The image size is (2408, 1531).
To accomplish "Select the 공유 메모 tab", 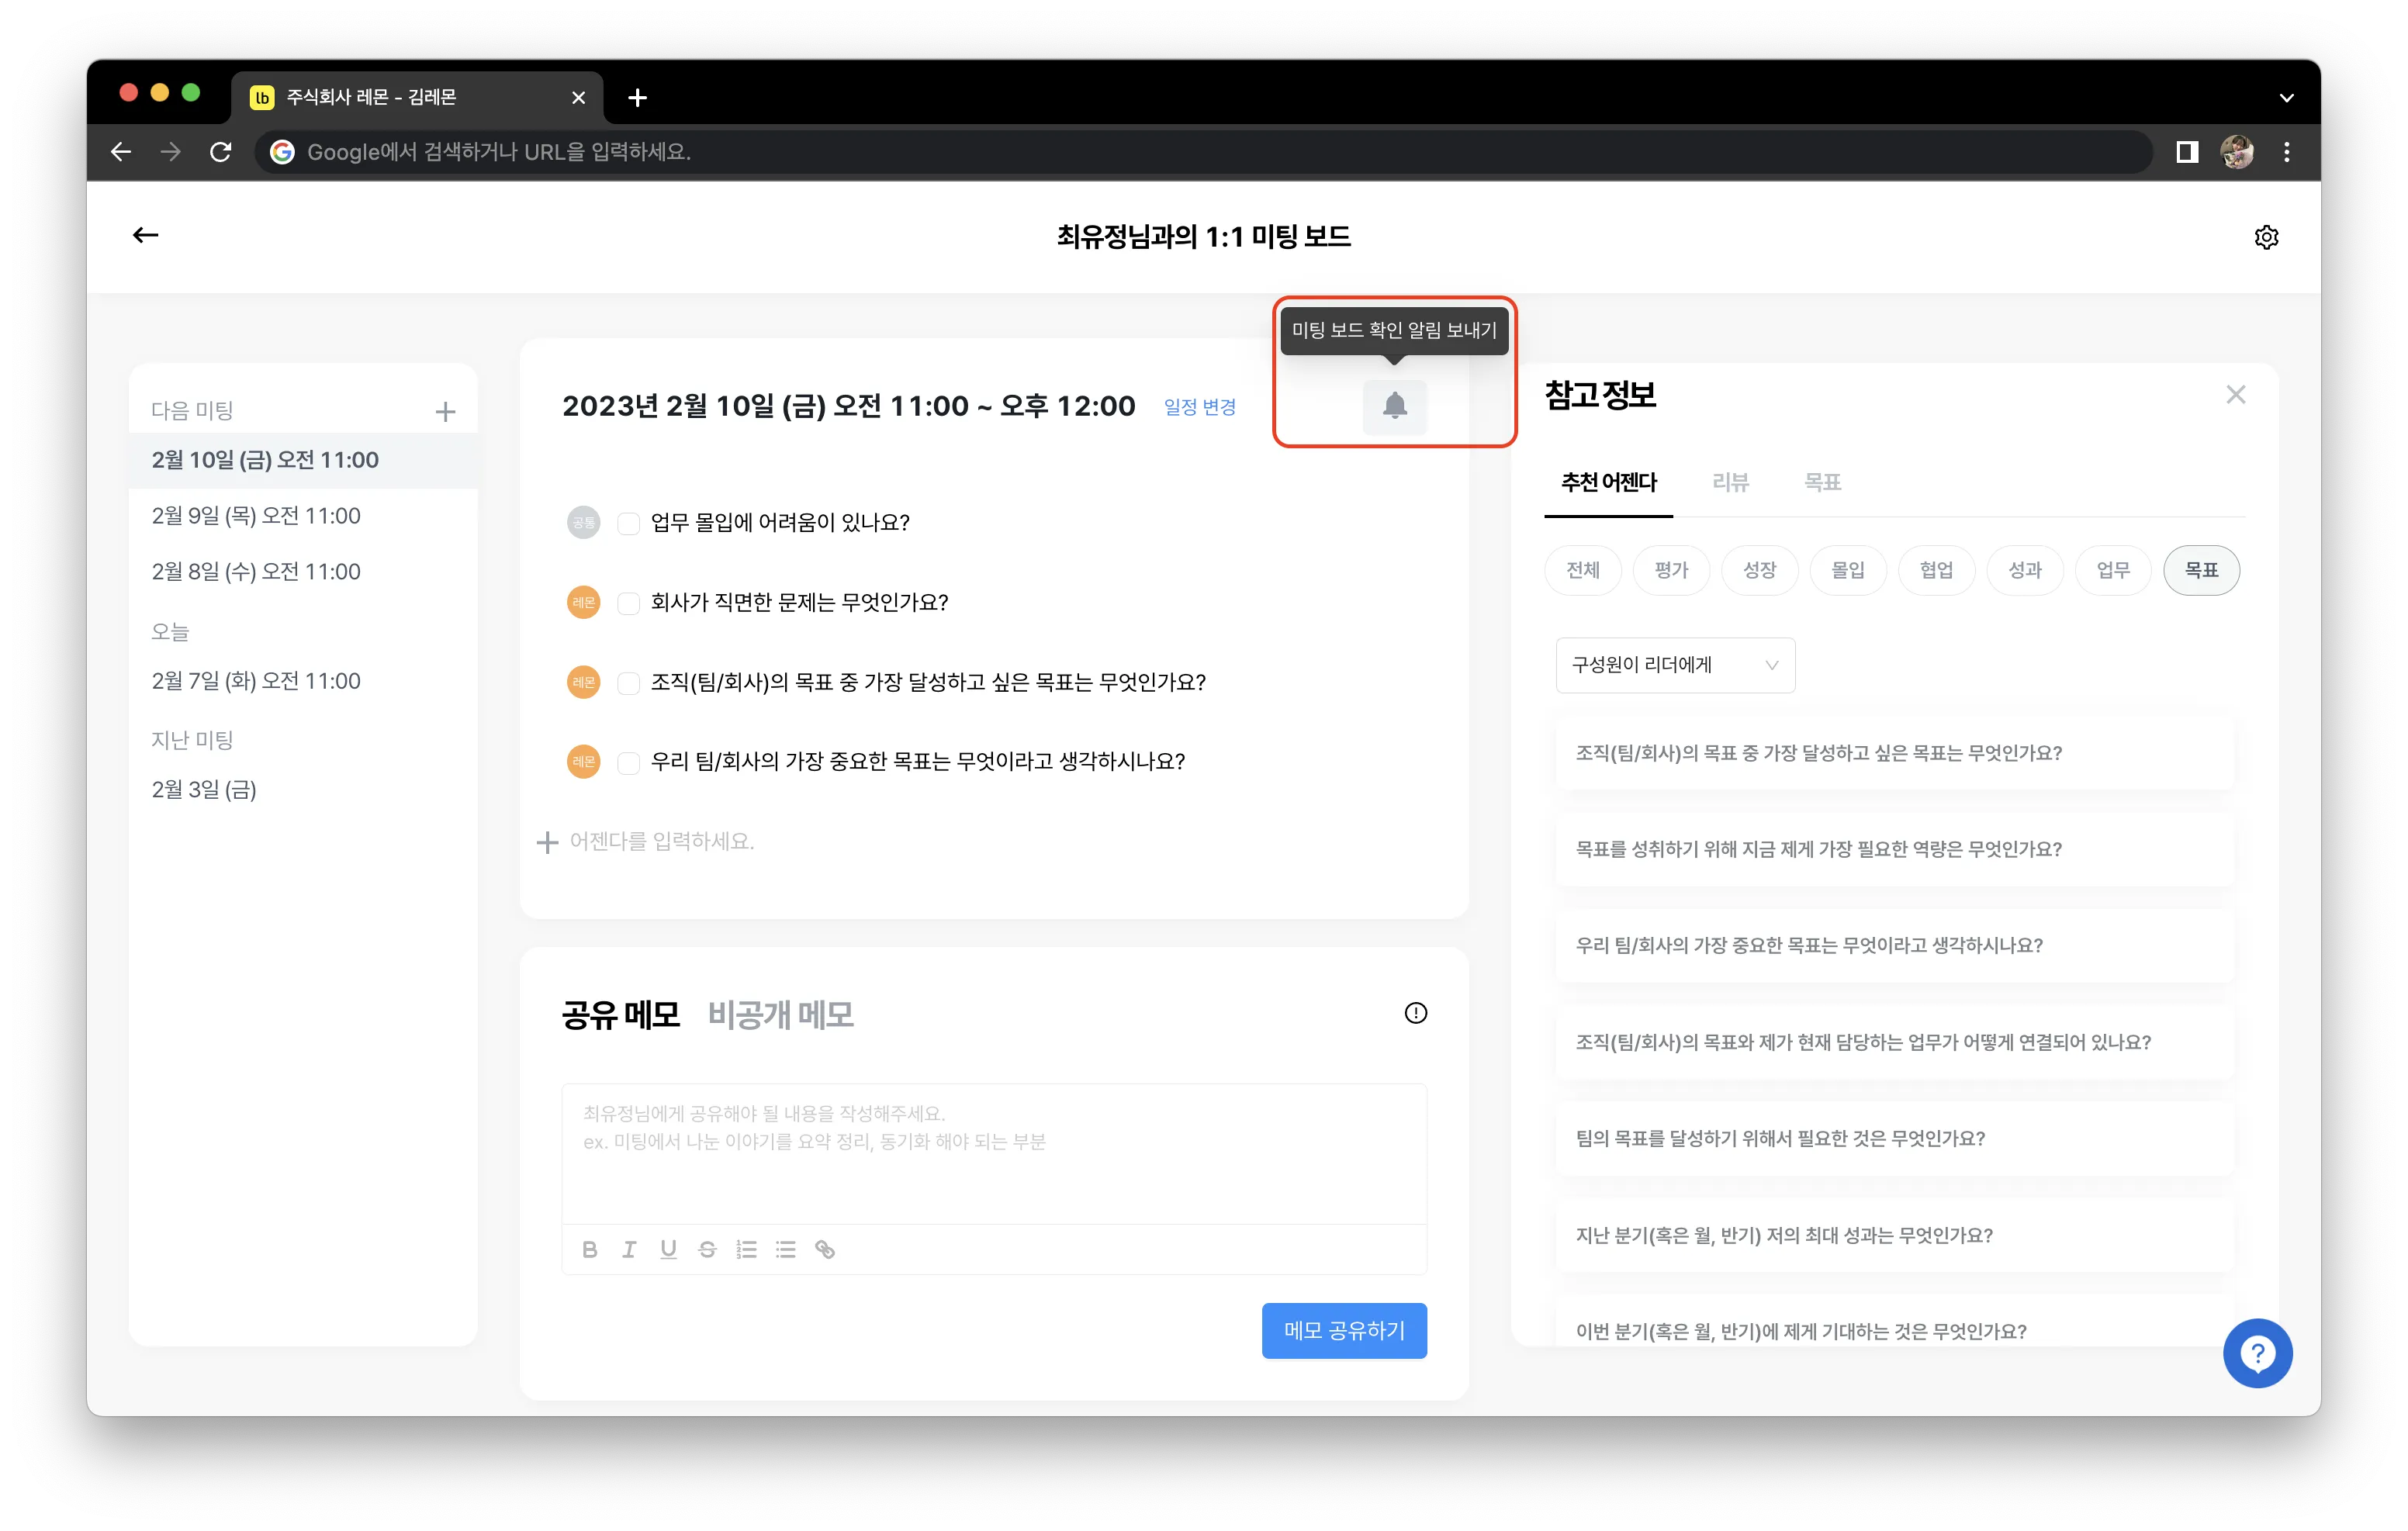I will pos(620,1015).
